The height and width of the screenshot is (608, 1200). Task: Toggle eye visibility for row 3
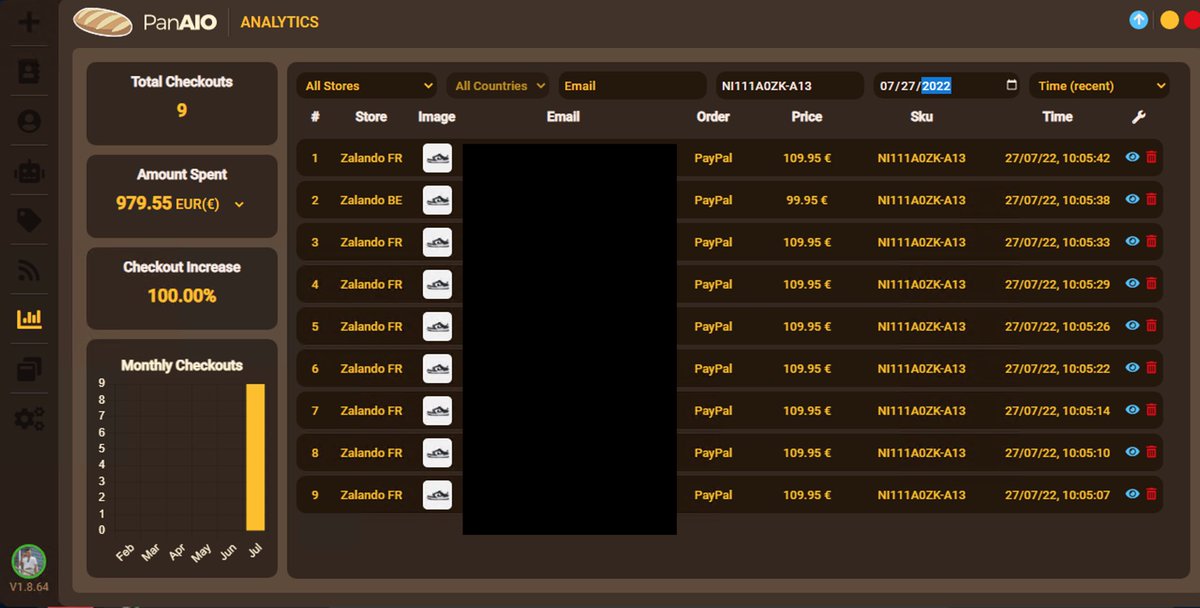(x=1132, y=242)
